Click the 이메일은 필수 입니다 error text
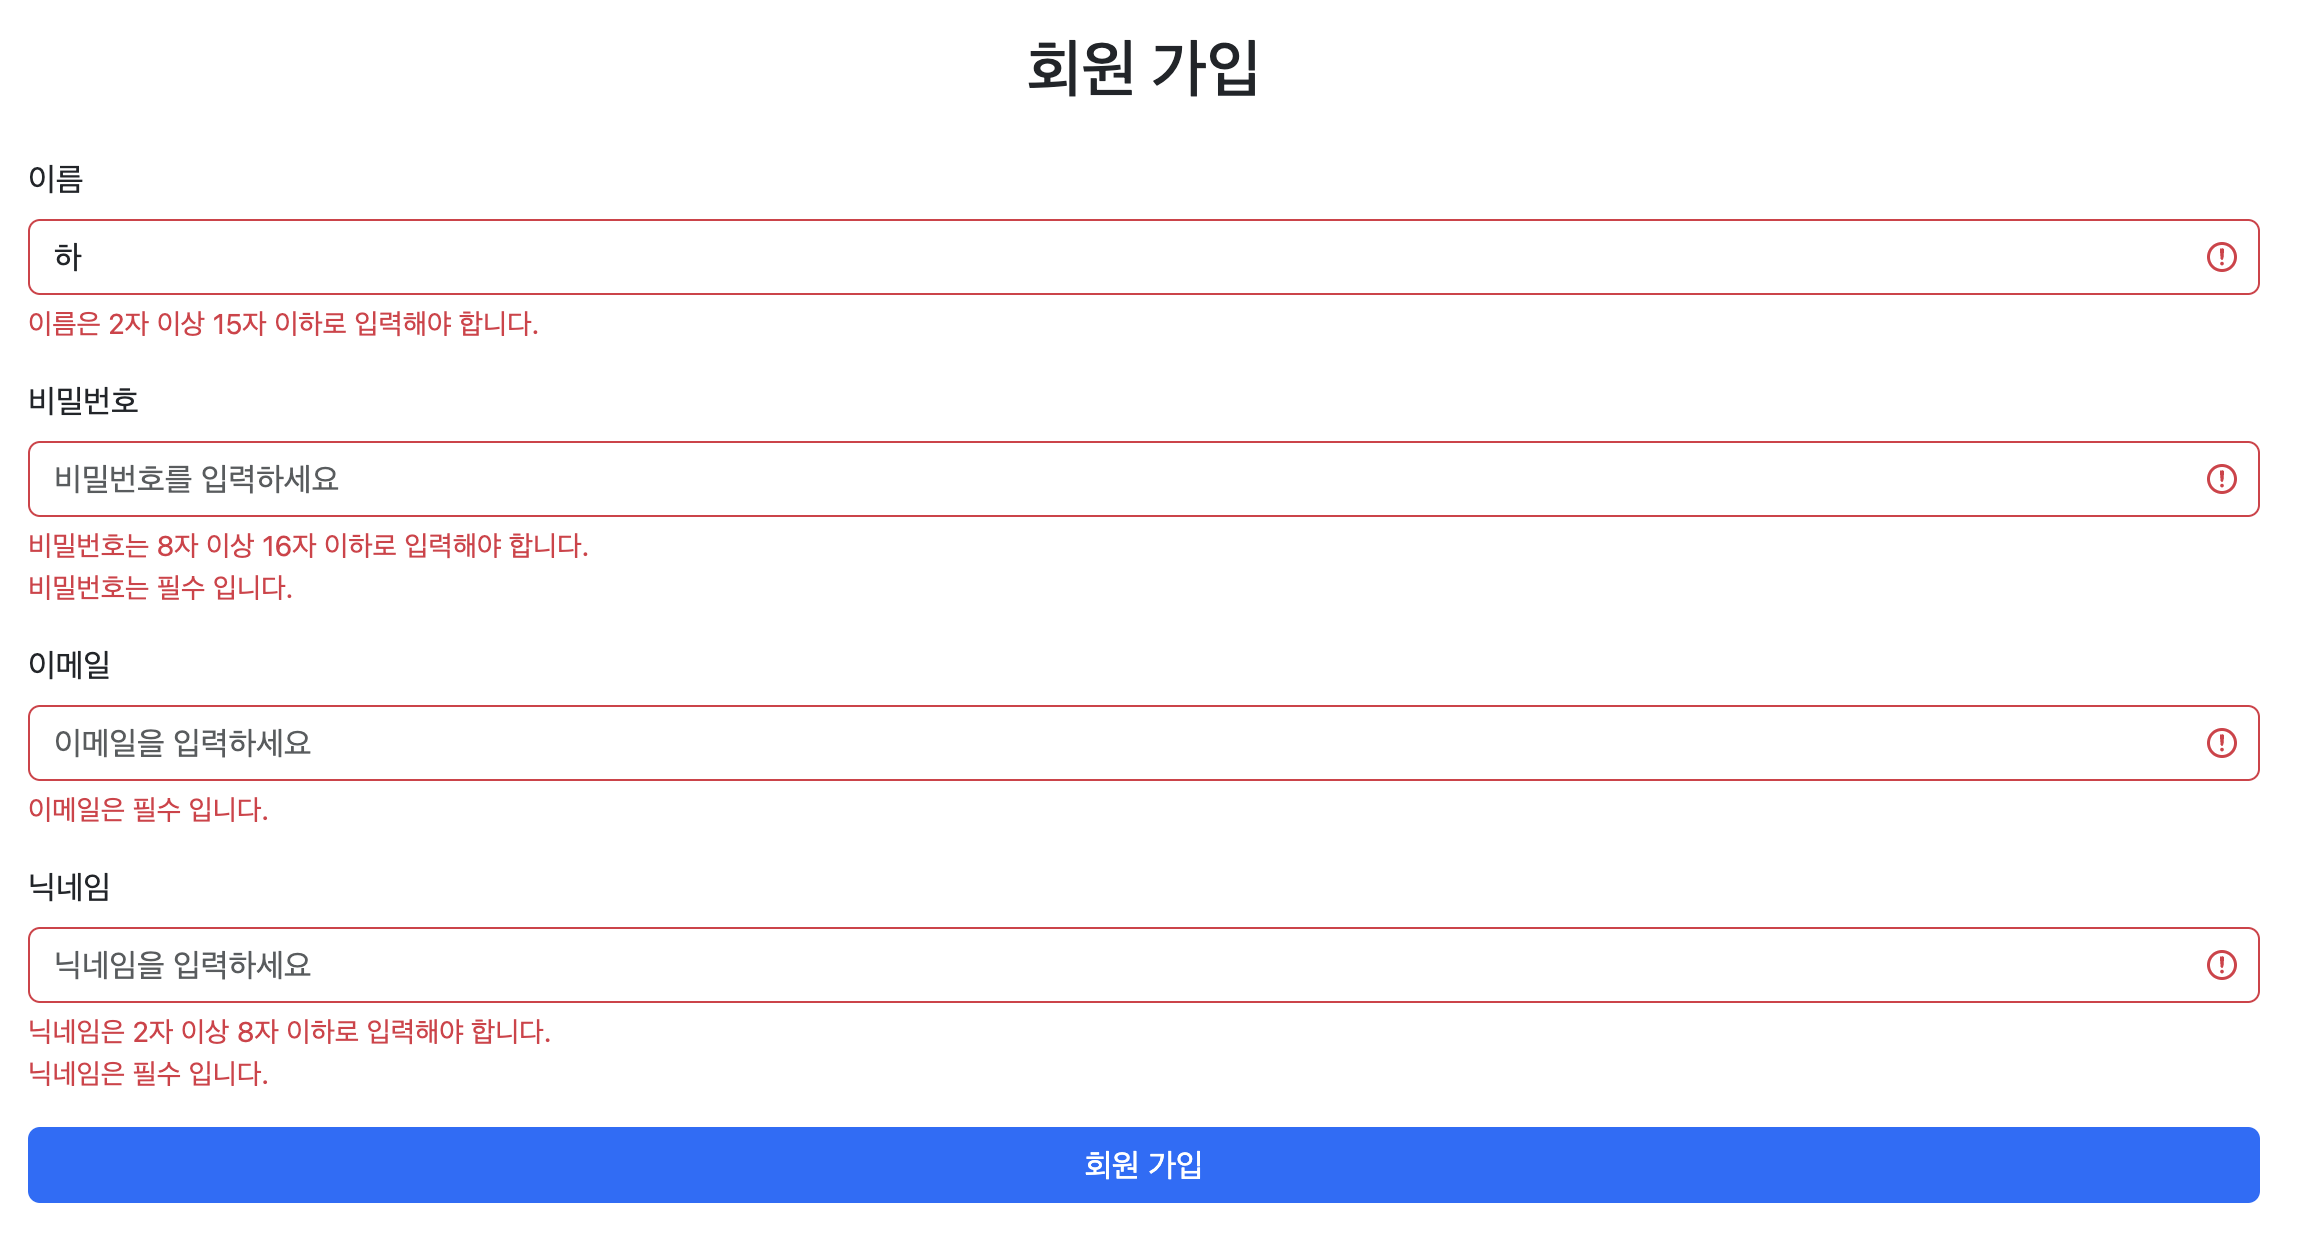This screenshot has width=2312, height=1248. (x=148, y=810)
